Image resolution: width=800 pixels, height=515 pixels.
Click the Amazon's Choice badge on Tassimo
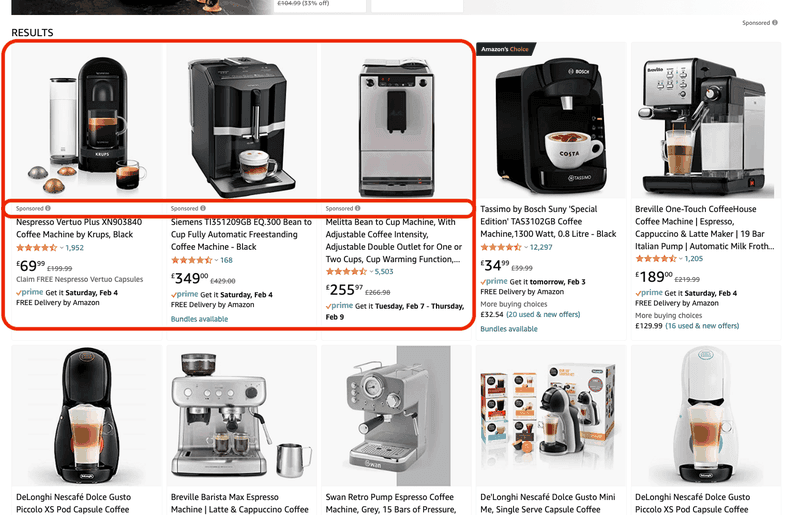pyautogui.click(x=505, y=49)
